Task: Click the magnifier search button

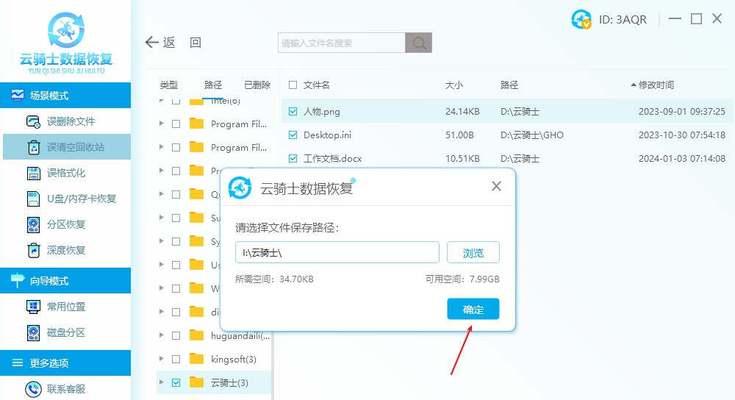Action: (x=419, y=43)
